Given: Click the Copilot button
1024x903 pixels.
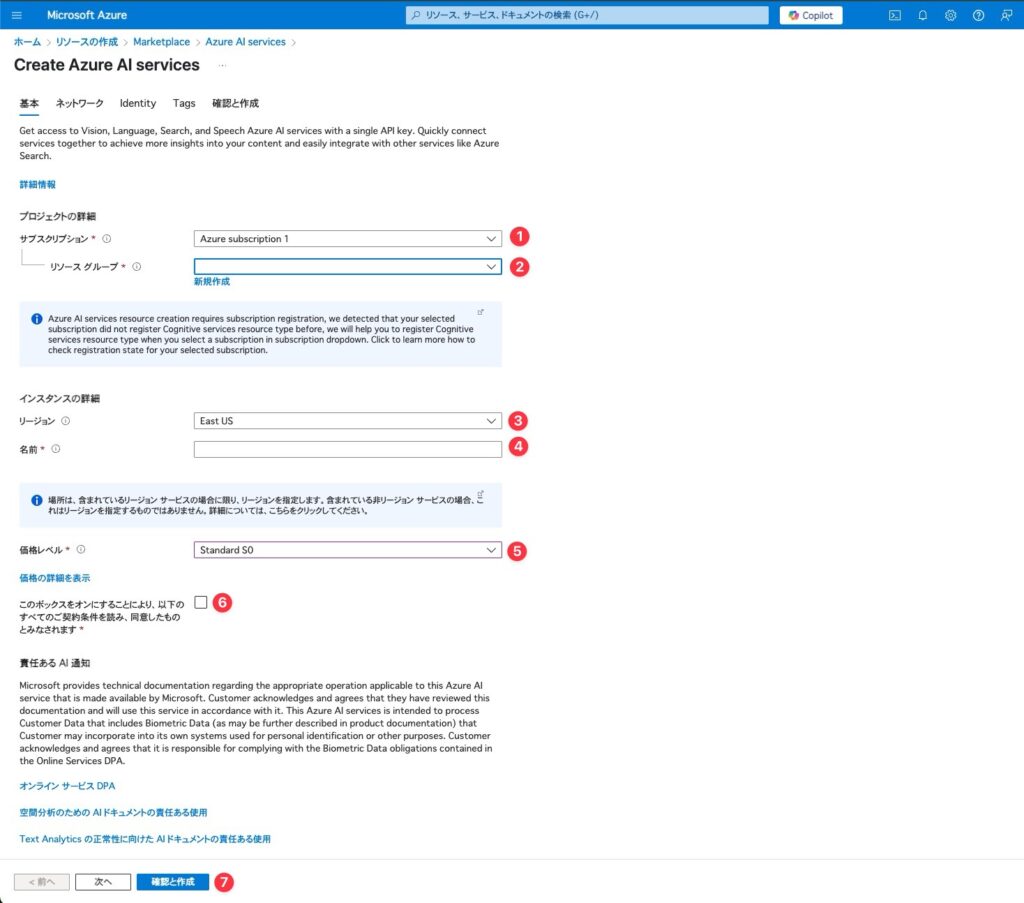Looking at the screenshot, I should 810,15.
